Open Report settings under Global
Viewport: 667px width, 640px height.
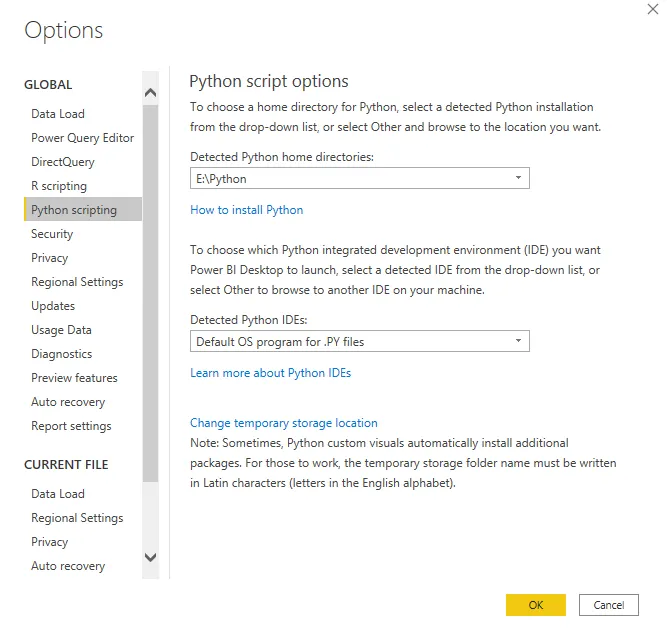tap(71, 426)
